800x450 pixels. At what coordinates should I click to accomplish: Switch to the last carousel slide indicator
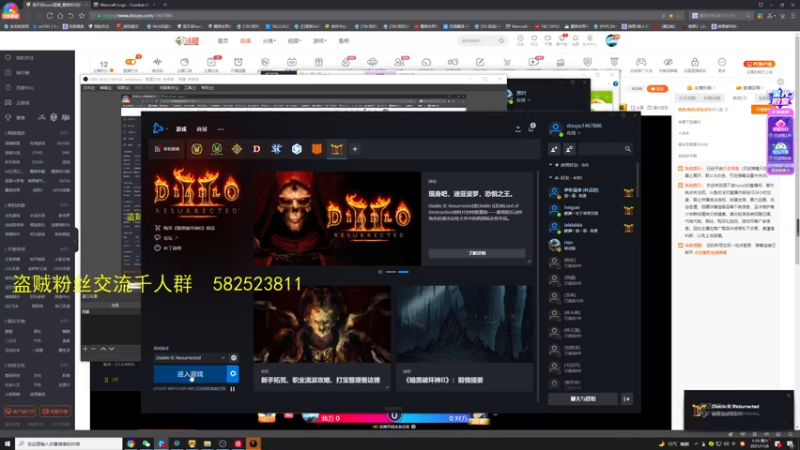click(404, 272)
